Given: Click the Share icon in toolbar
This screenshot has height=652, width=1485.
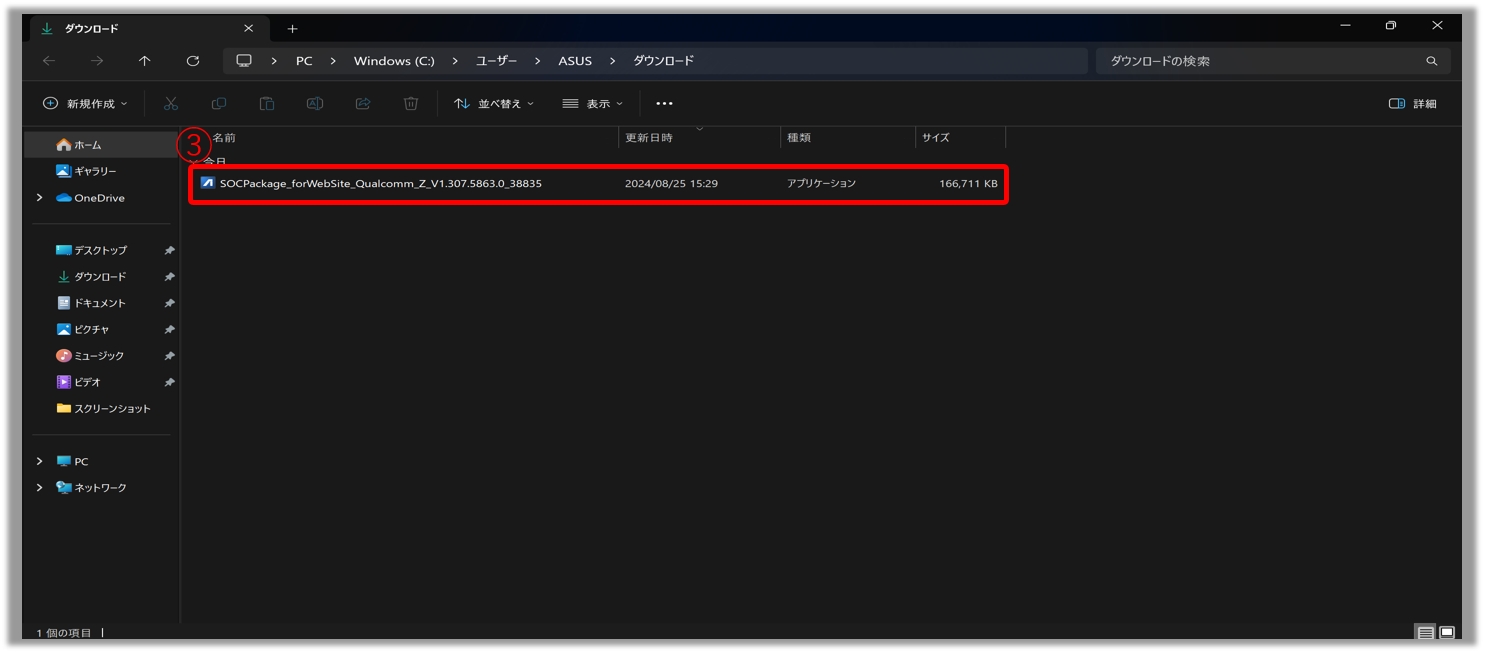Looking at the screenshot, I should coord(363,103).
